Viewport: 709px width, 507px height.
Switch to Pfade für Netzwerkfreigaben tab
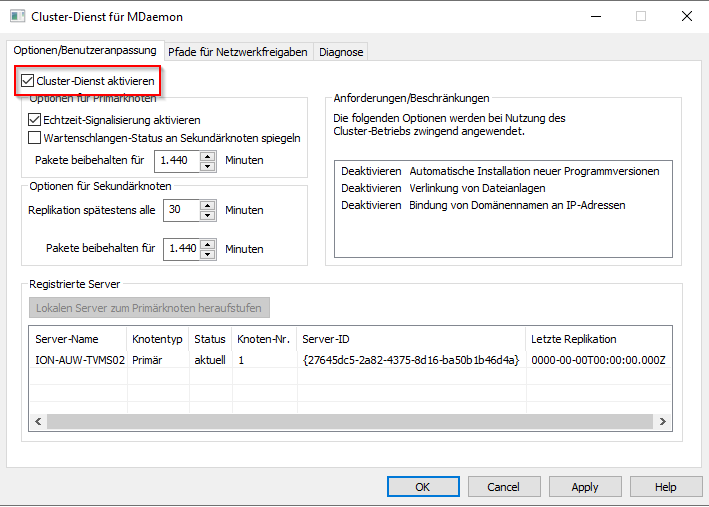point(239,51)
